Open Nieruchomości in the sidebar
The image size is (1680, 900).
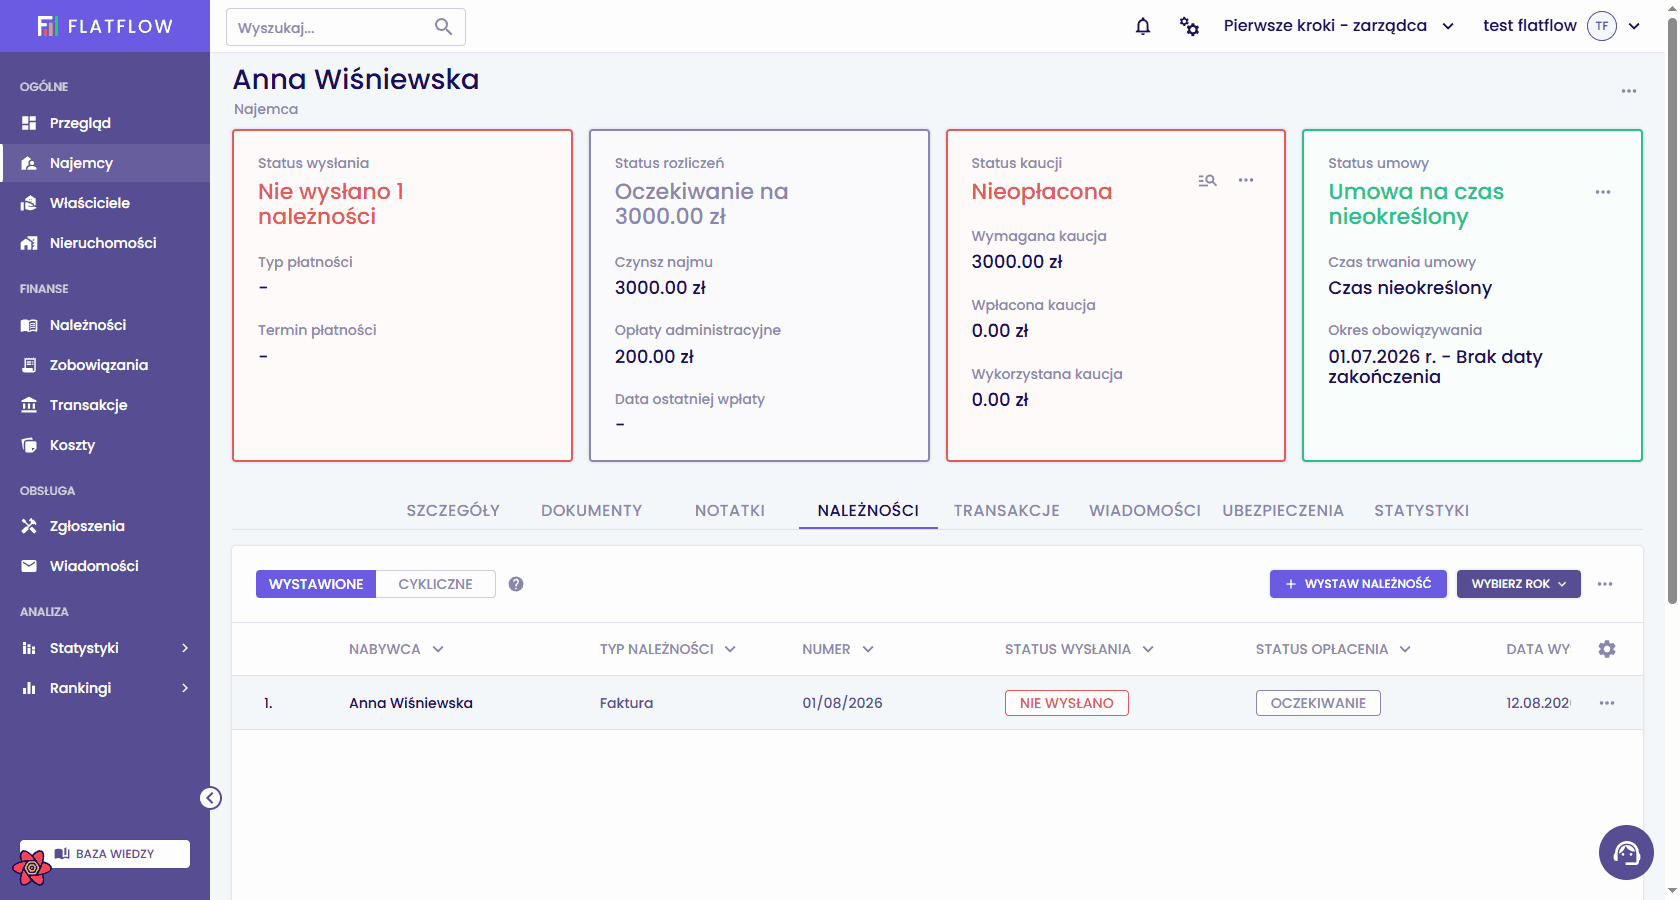click(105, 243)
